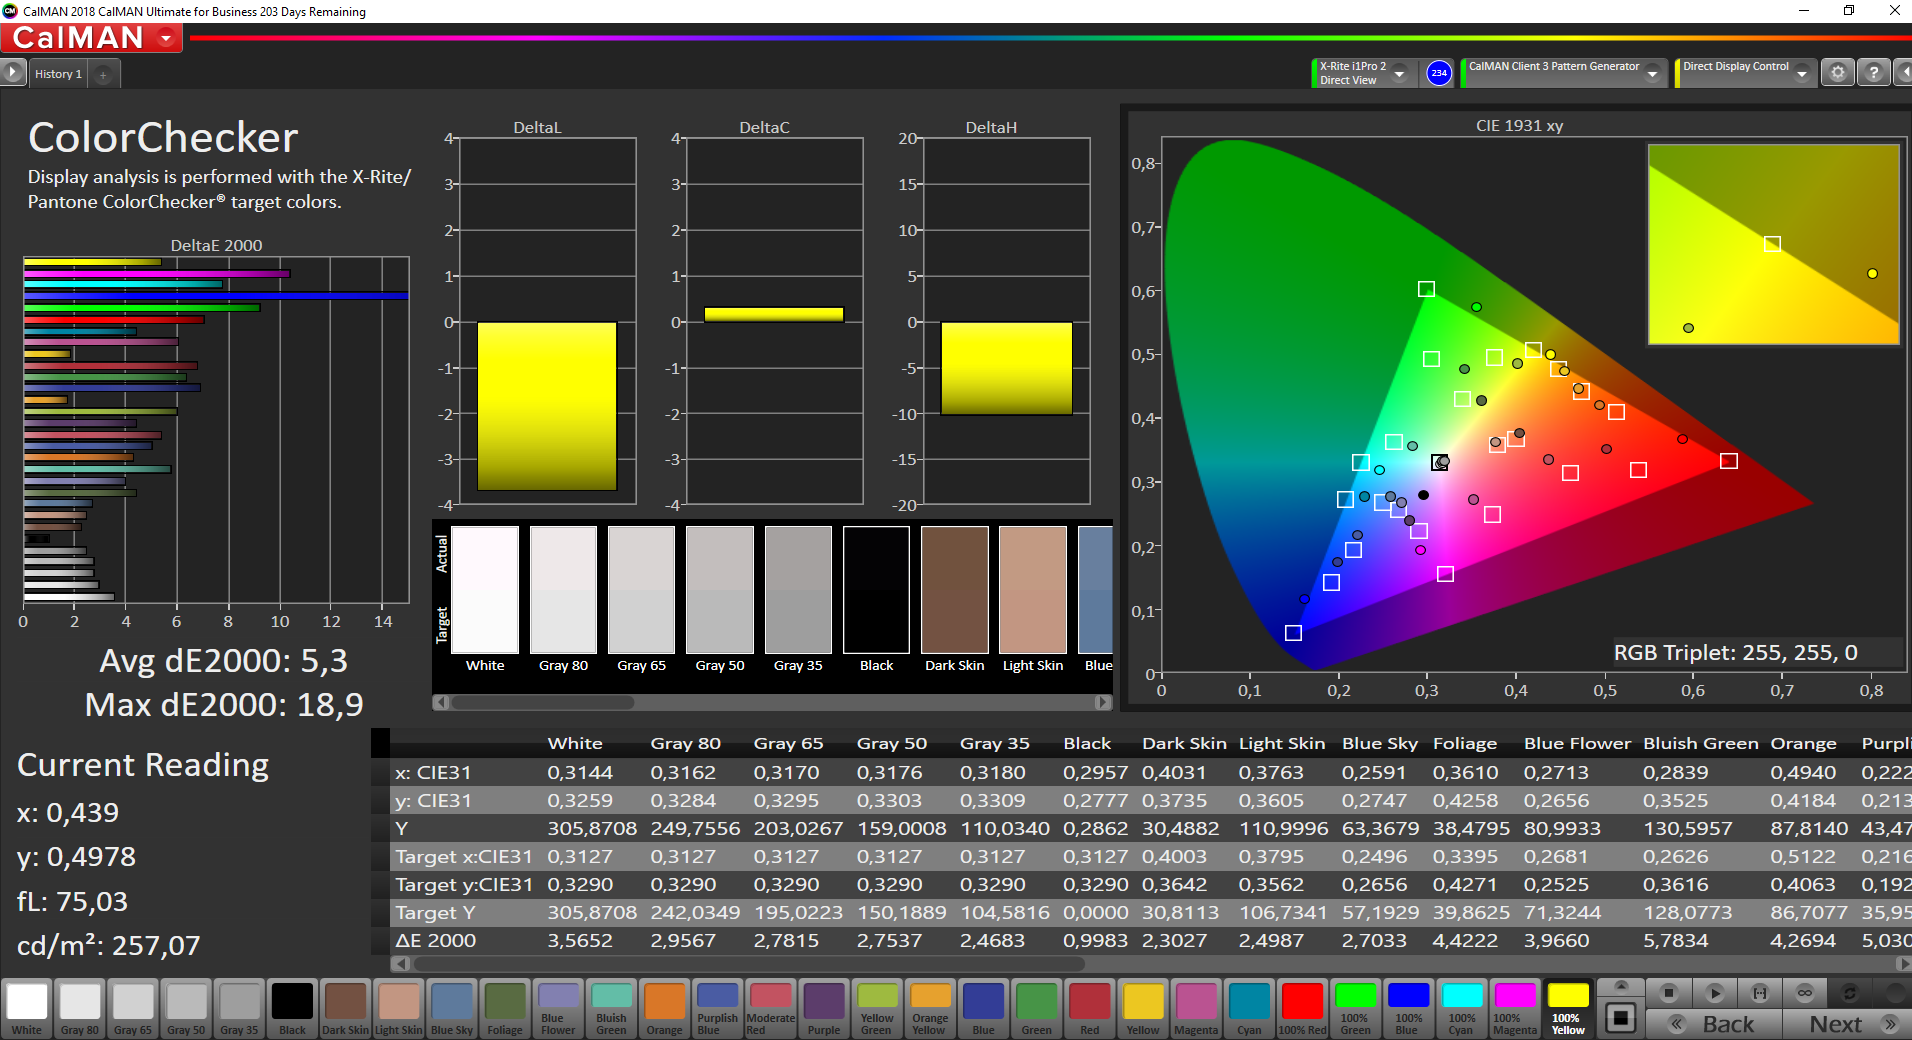Click the blue 234 meter indicator
1912x1040 pixels.
point(1439,73)
